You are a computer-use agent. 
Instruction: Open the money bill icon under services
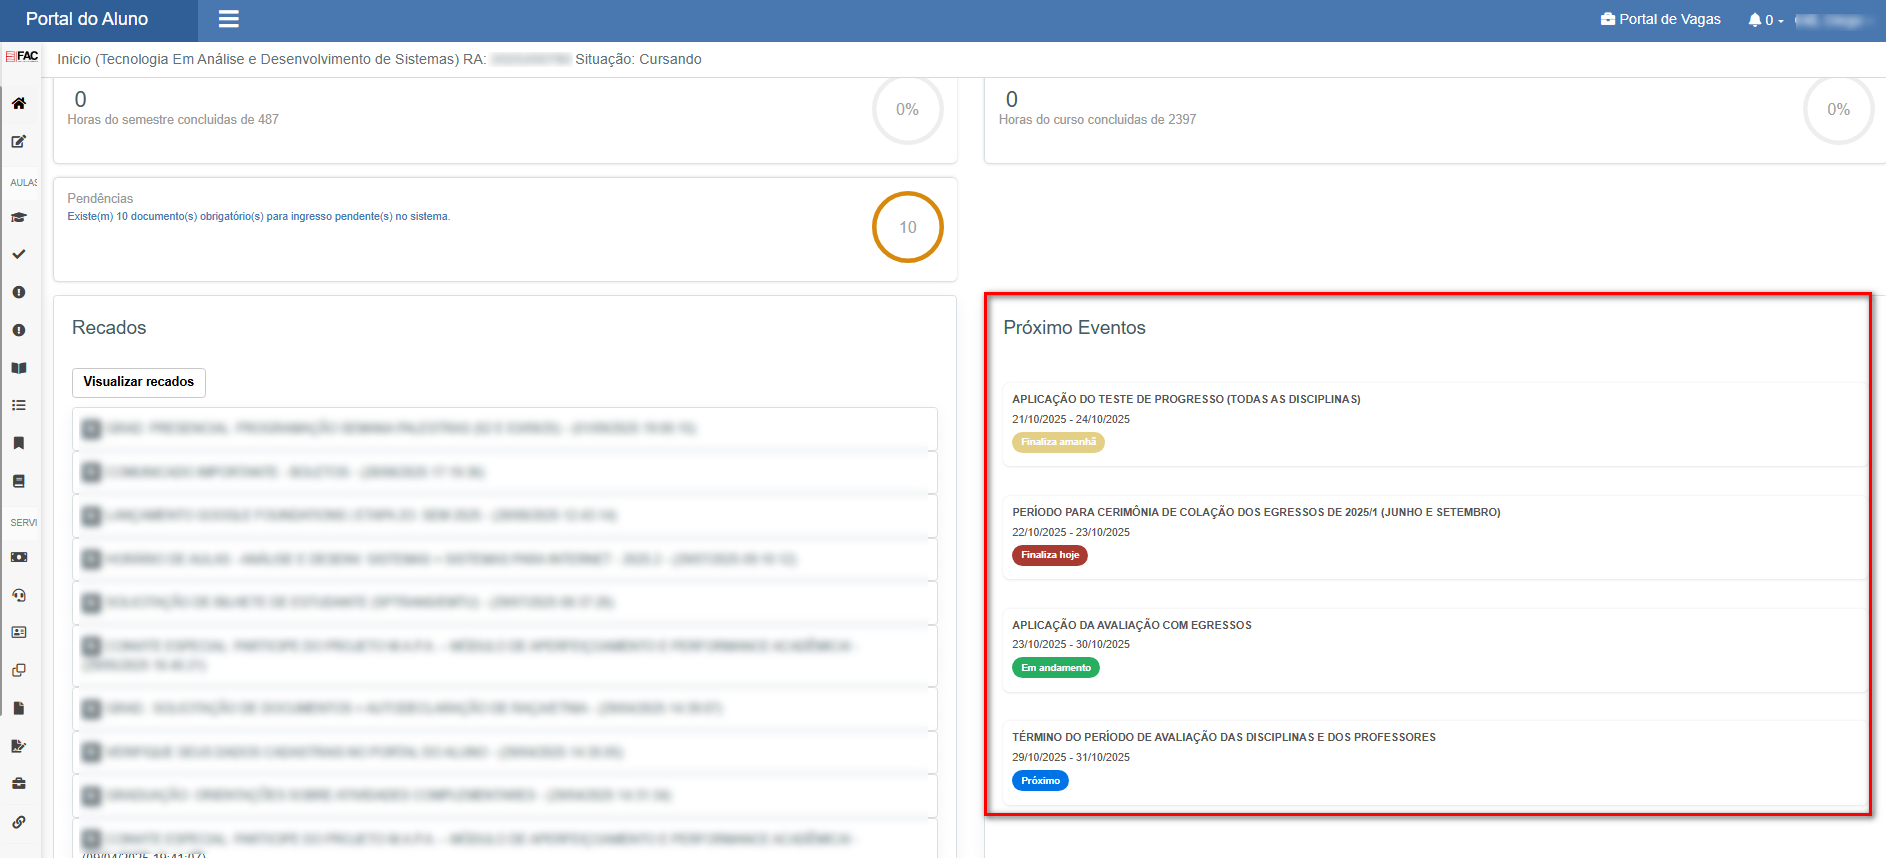pyautogui.click(x=19, y=557)
